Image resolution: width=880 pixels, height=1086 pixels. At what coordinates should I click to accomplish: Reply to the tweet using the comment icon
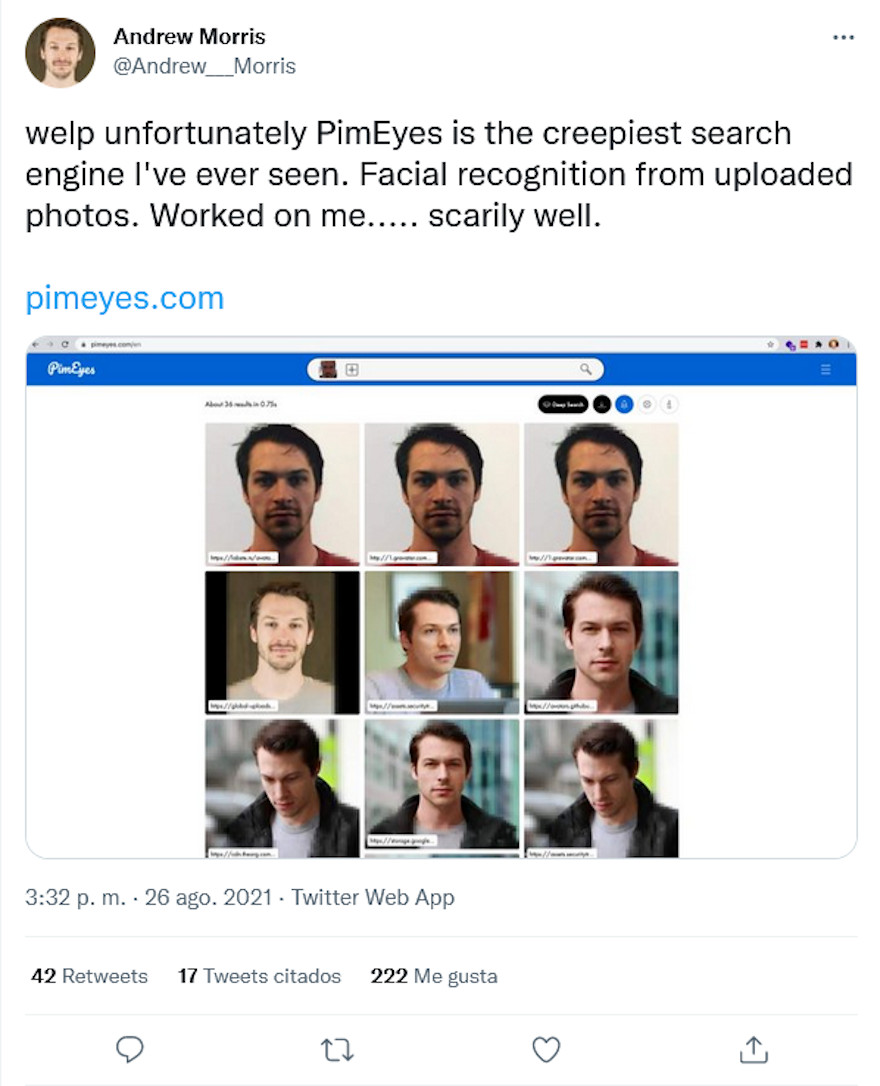pyautogui.click(x=131, y=1050)
